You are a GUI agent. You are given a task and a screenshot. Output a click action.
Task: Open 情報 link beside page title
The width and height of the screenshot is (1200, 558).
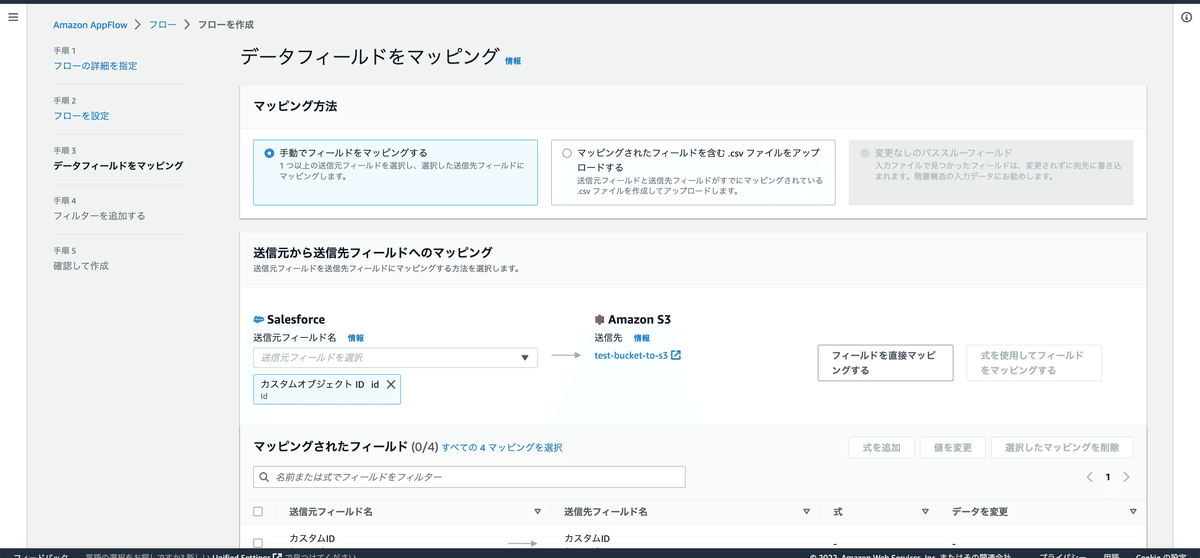[513, 61]
